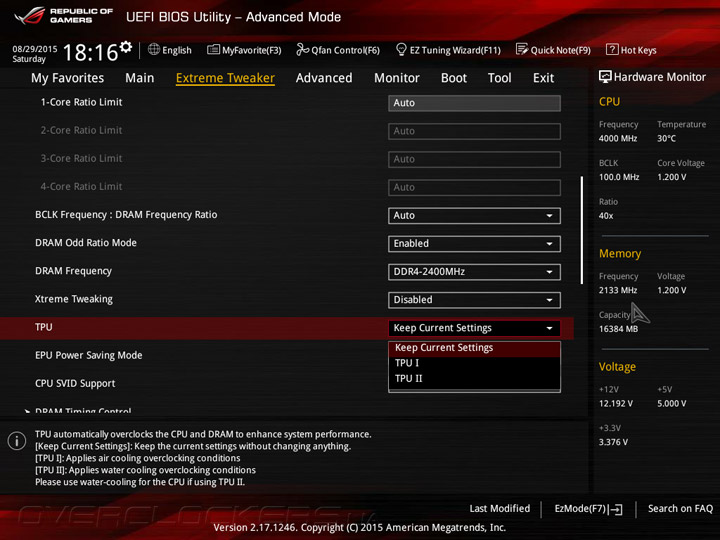Image resolution: width=720 pixels, height=540 pixels.
Task: Select the Extreme Tweaker tab
Action: 225,78
